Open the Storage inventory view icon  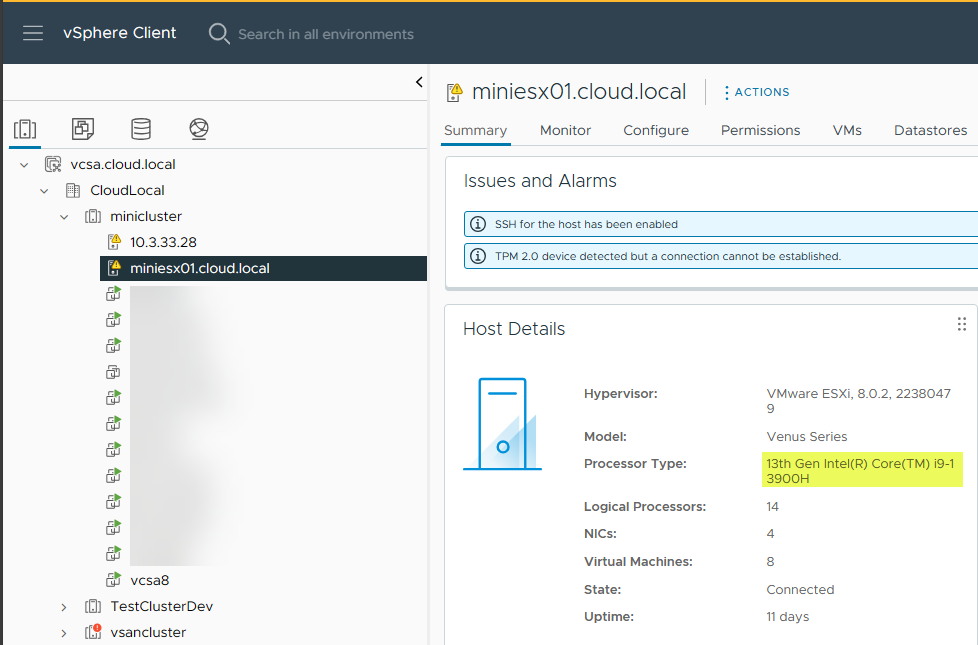click(141, 128)
